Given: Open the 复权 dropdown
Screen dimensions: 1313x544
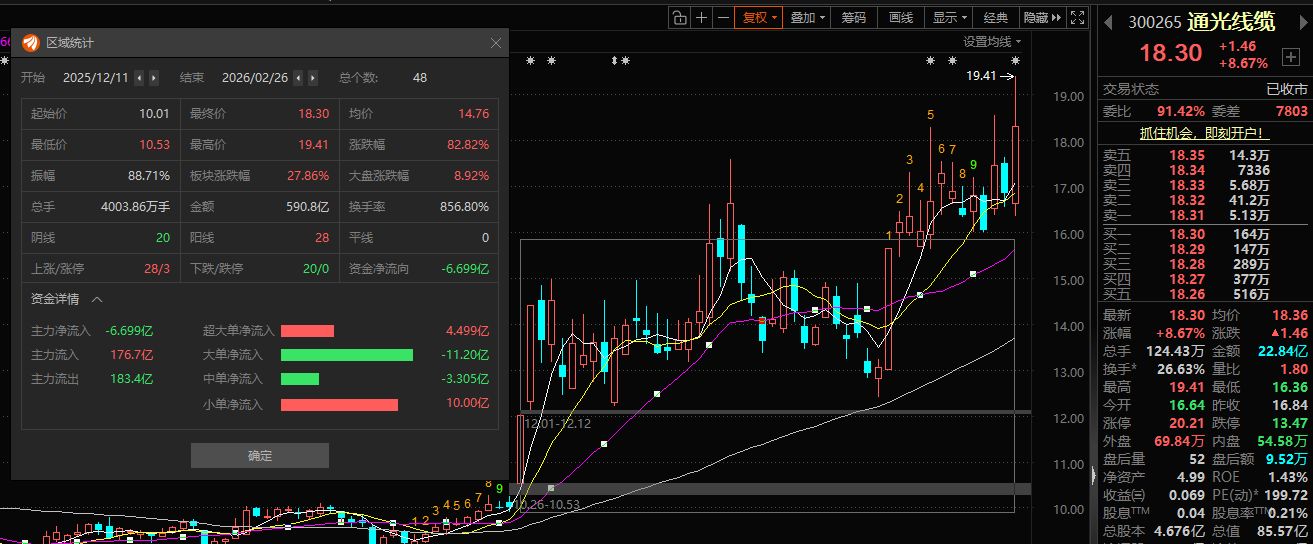Looking at the screenshot, I should 757,17.
